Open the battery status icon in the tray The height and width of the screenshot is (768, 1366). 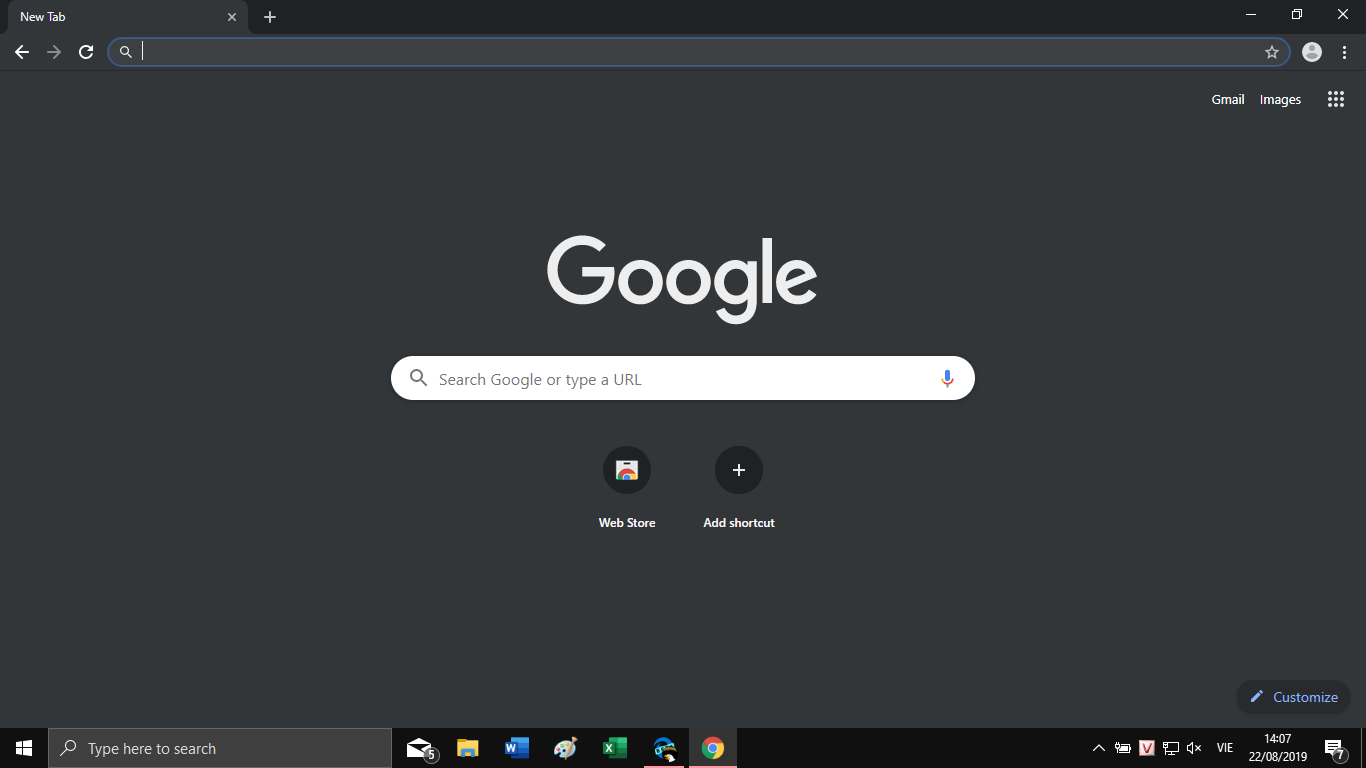tap(1123, 748)
